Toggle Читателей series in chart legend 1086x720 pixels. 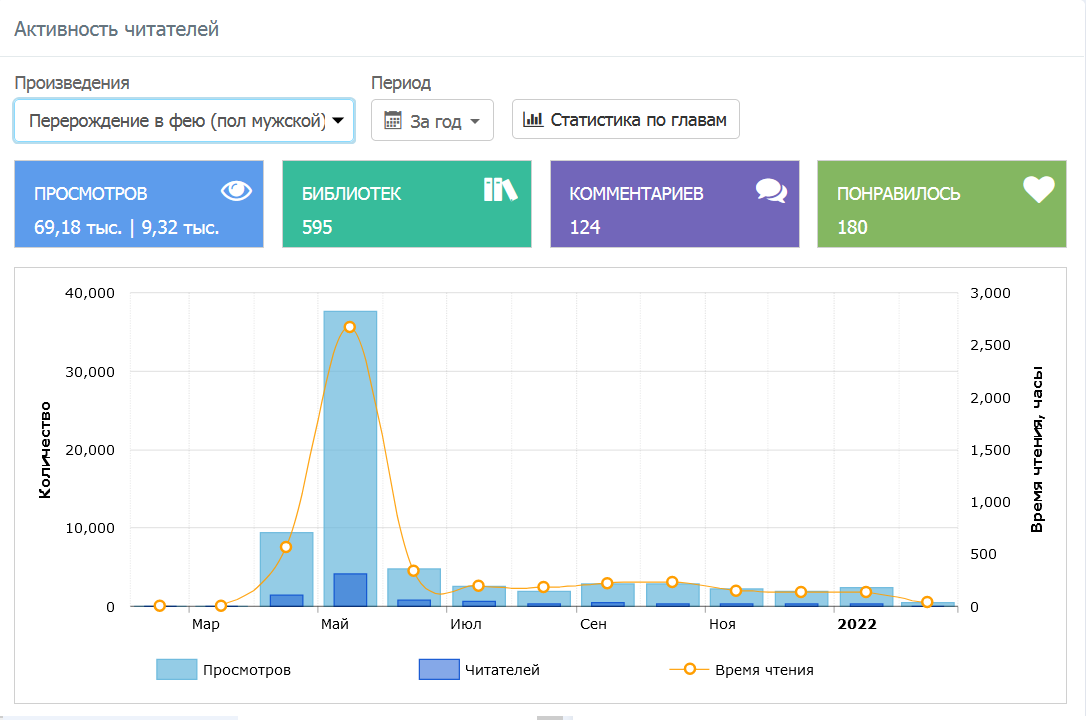502,670
